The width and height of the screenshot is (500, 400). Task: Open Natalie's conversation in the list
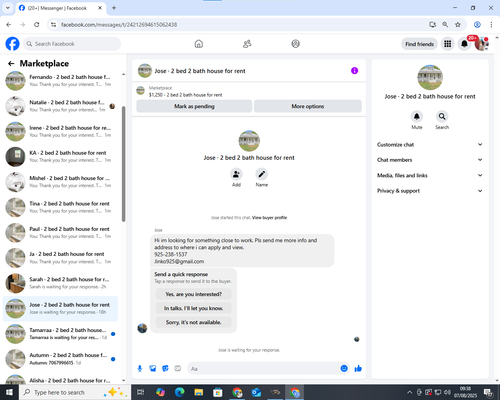[60, 106]
